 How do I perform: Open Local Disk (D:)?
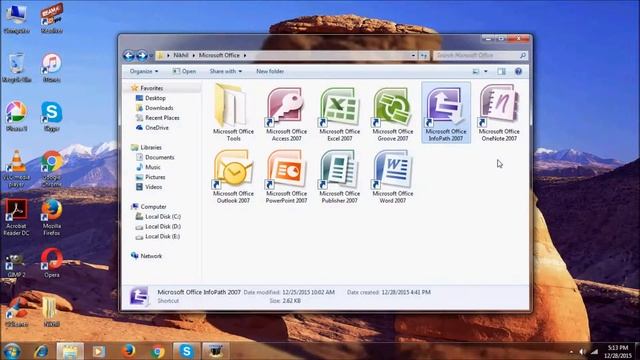tap(162, 226)
